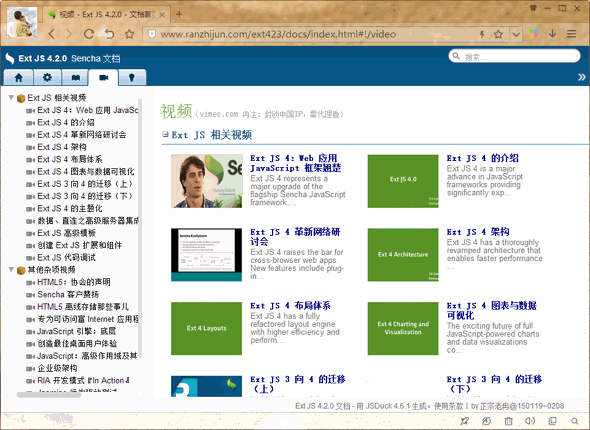
Task: Click the status bar pin icon
Action: pos(465,421)
